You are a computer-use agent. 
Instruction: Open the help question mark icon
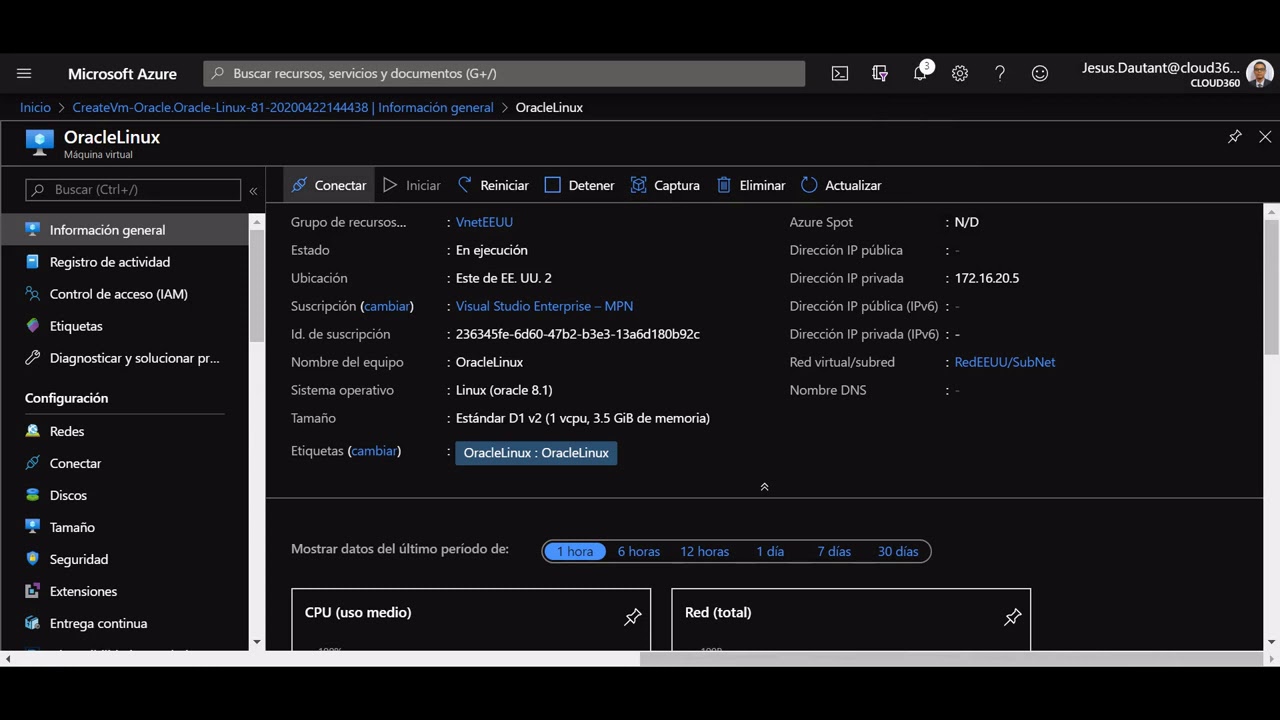[1000, 73]
